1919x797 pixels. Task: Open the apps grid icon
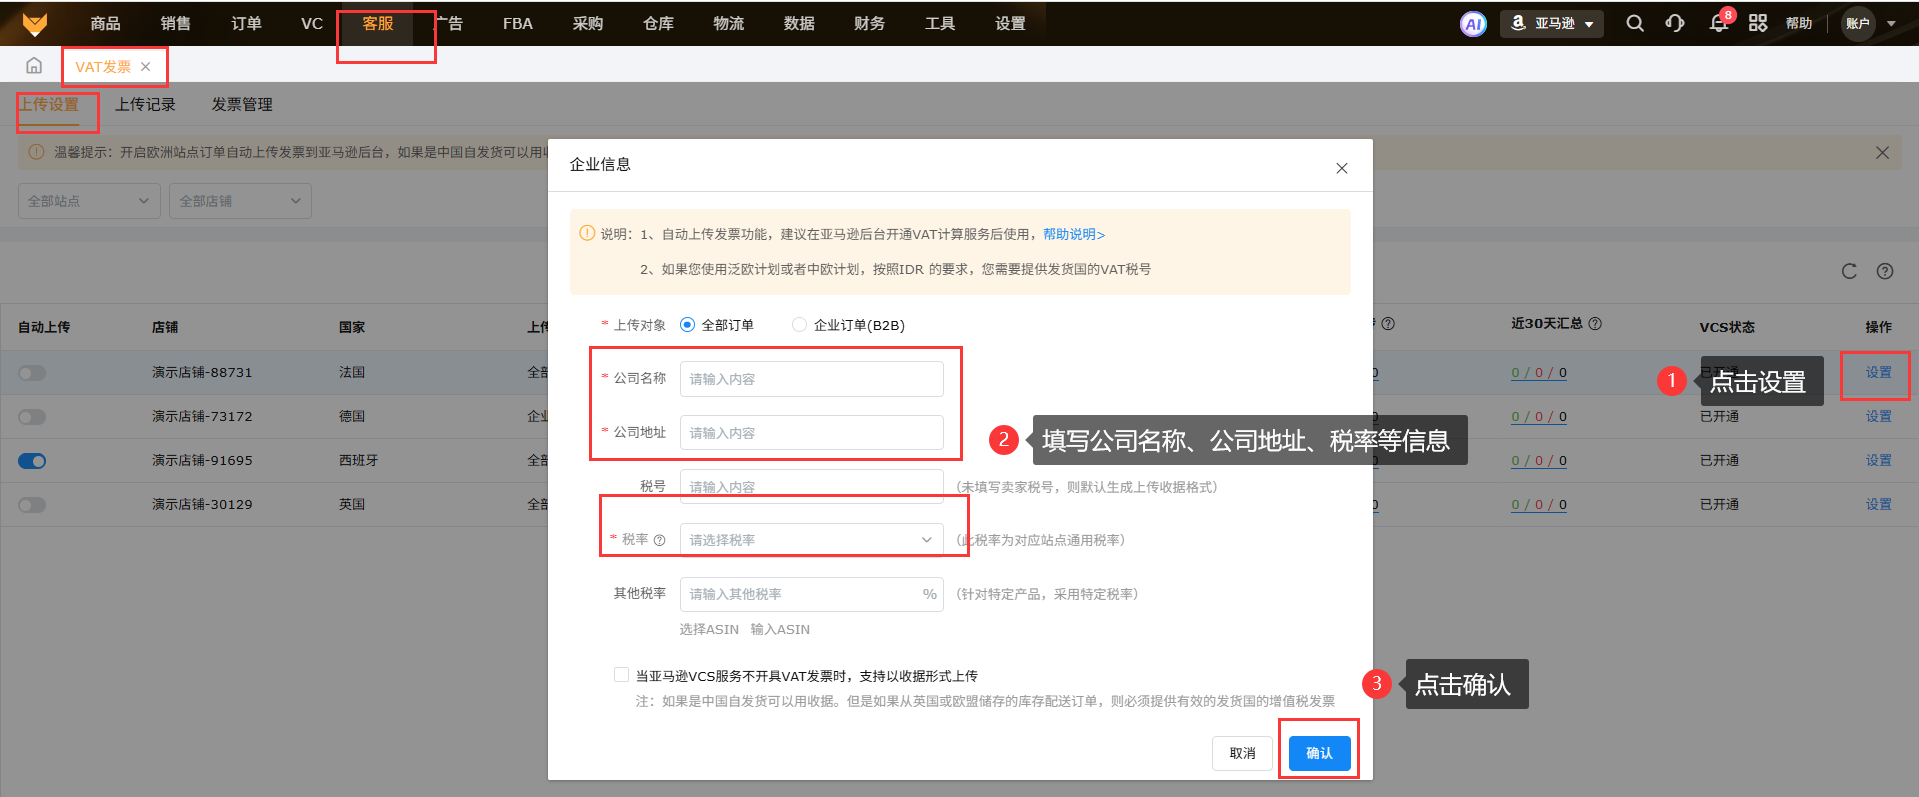click(1758, 23)
